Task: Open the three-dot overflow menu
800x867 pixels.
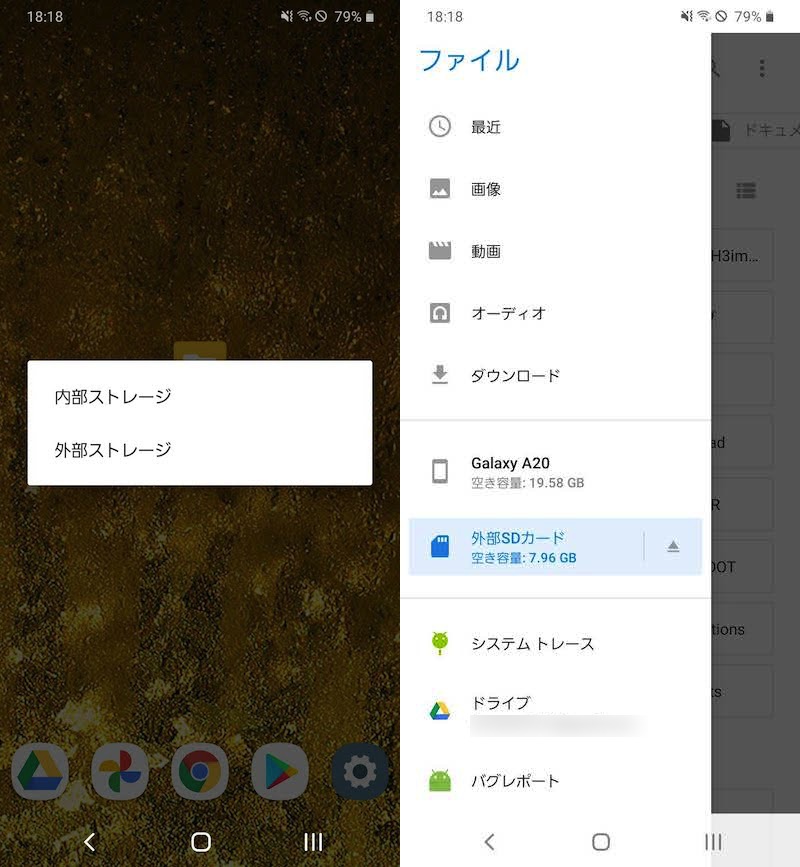Action: tap(762, 68)
